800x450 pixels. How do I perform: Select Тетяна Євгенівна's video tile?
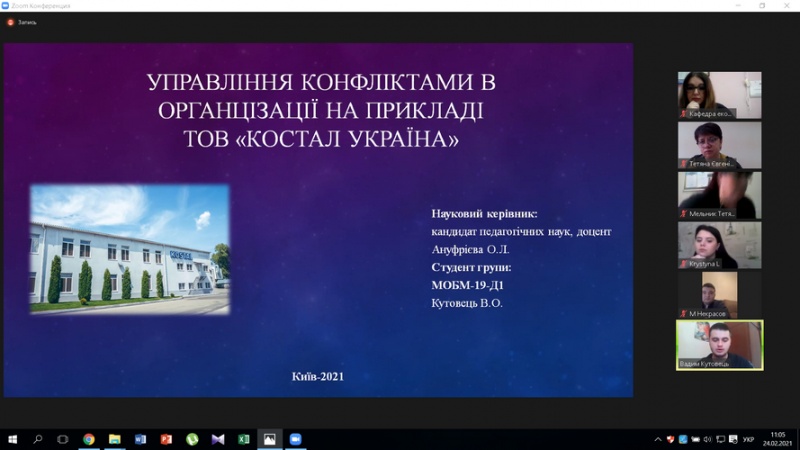719,145
